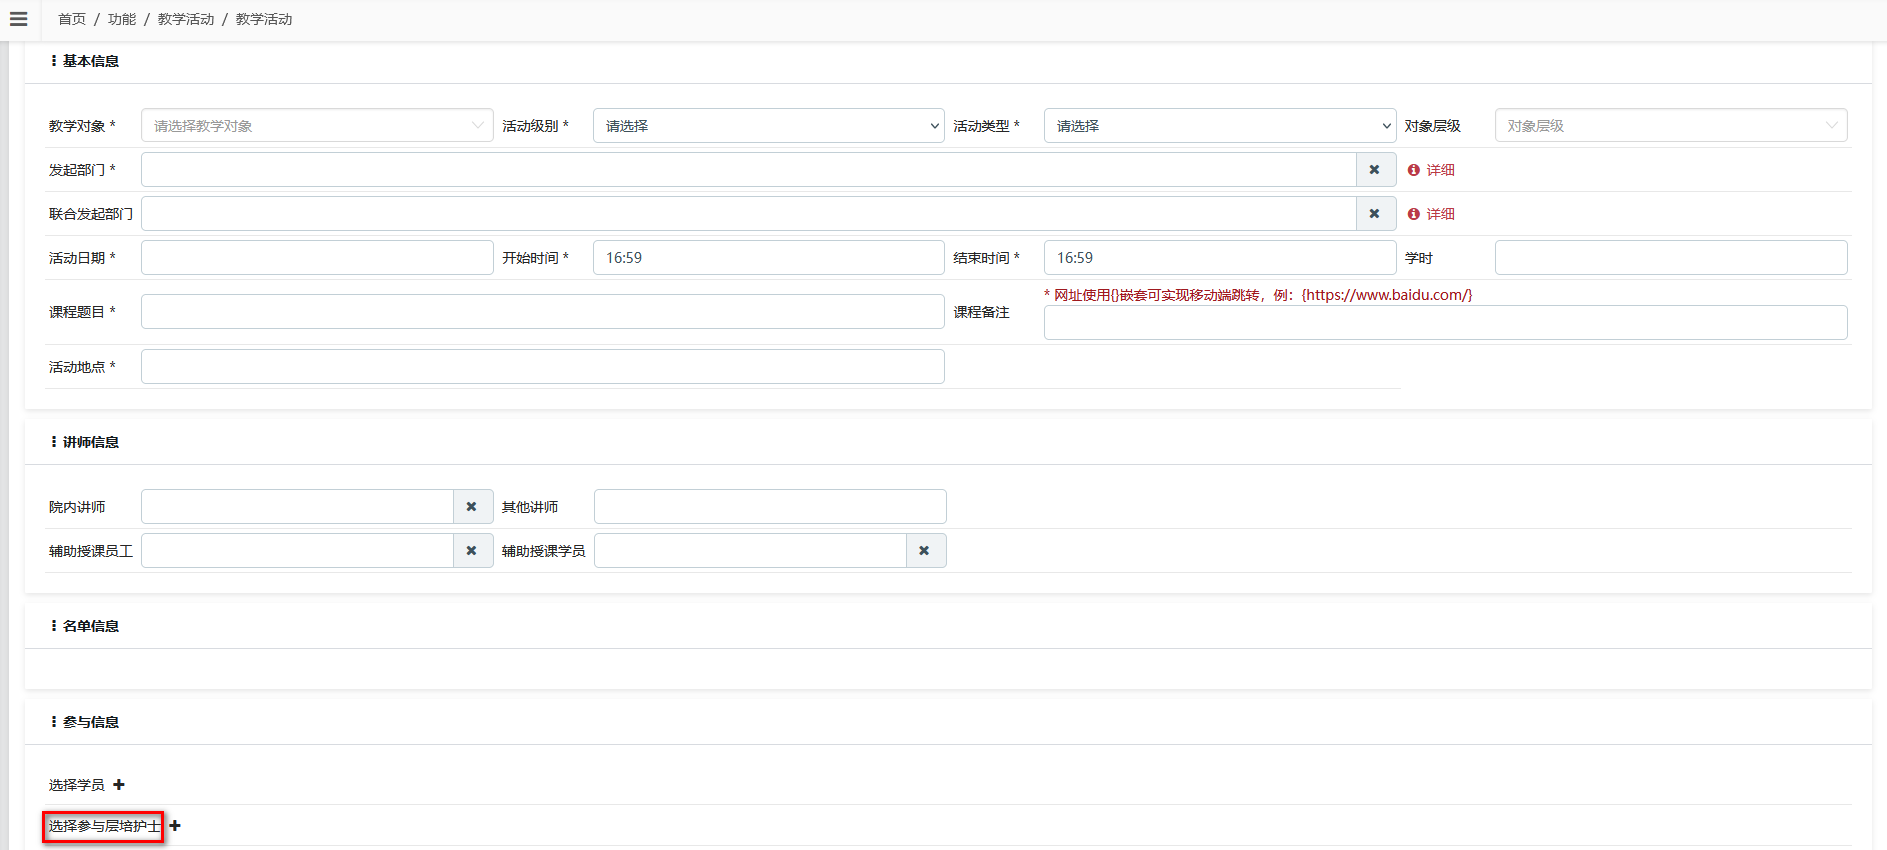
Task: Open the first 教学活动 breadcrumb item
Action: (186, 20)
